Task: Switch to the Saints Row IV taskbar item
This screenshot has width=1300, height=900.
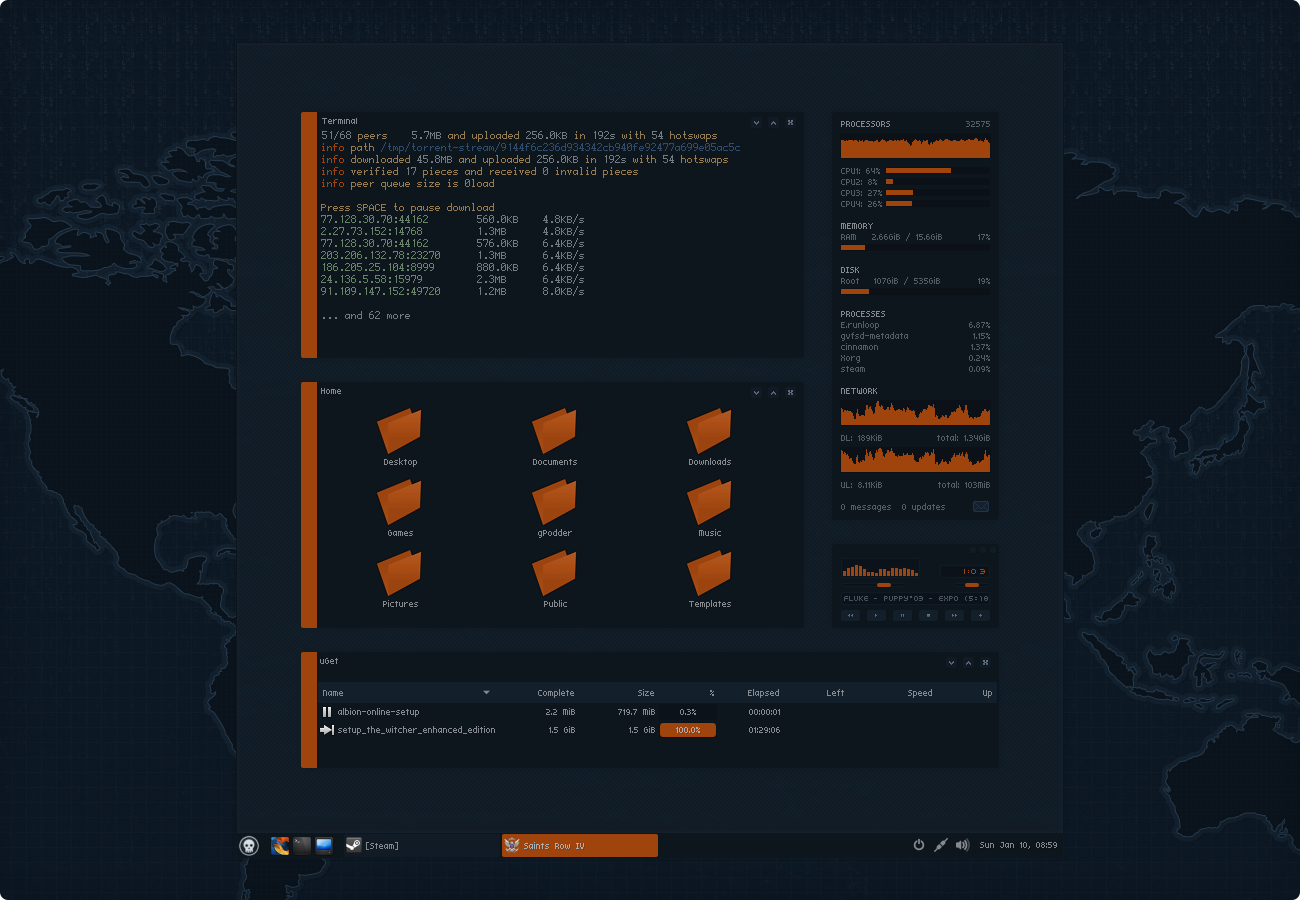Action: point(580,846)
